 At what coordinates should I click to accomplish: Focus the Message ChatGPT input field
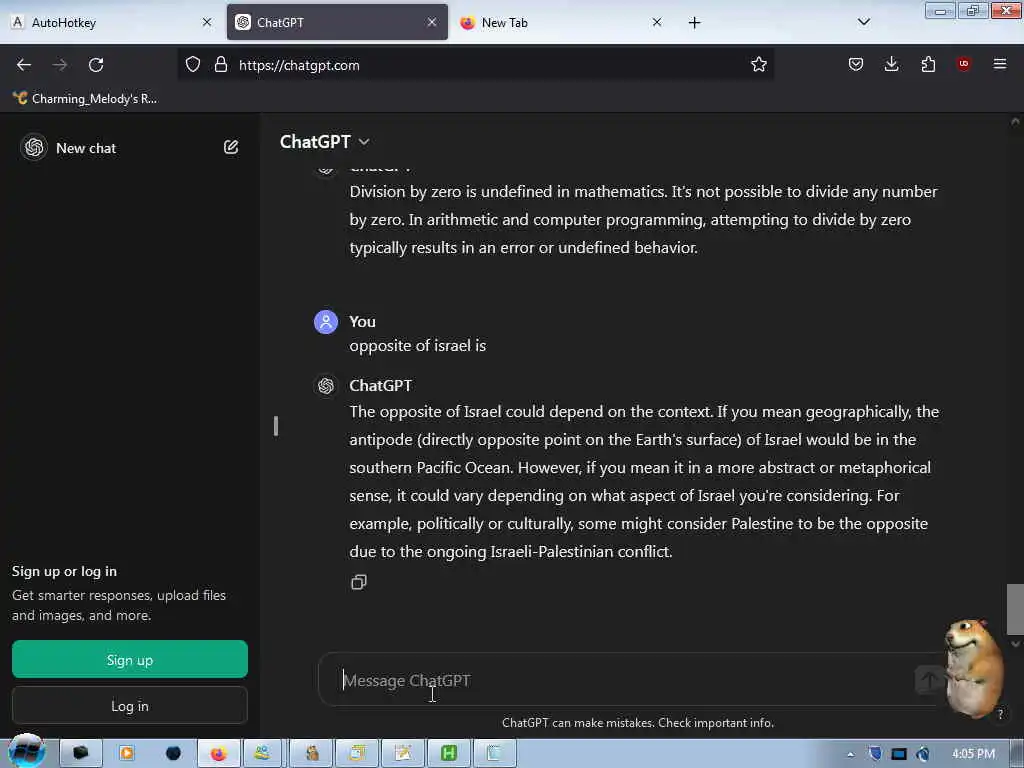click(x=627, y=680)
